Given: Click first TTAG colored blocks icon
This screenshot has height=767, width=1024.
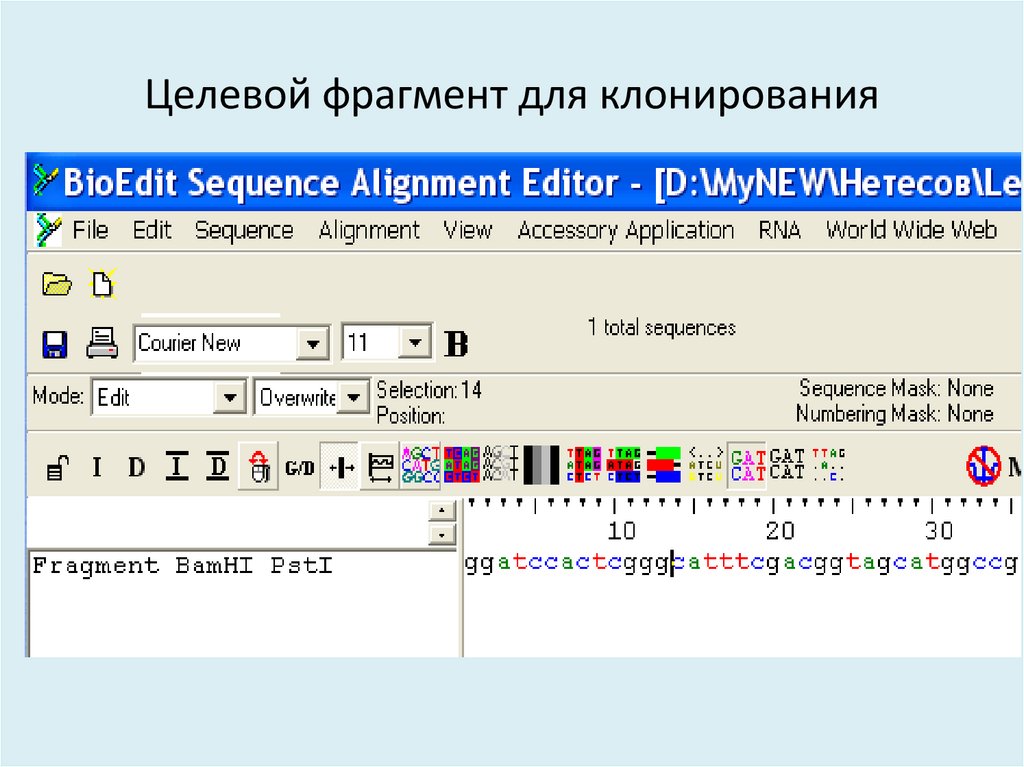Looking at the screenshot, I should pyautogui.click(x=583, y=465).
